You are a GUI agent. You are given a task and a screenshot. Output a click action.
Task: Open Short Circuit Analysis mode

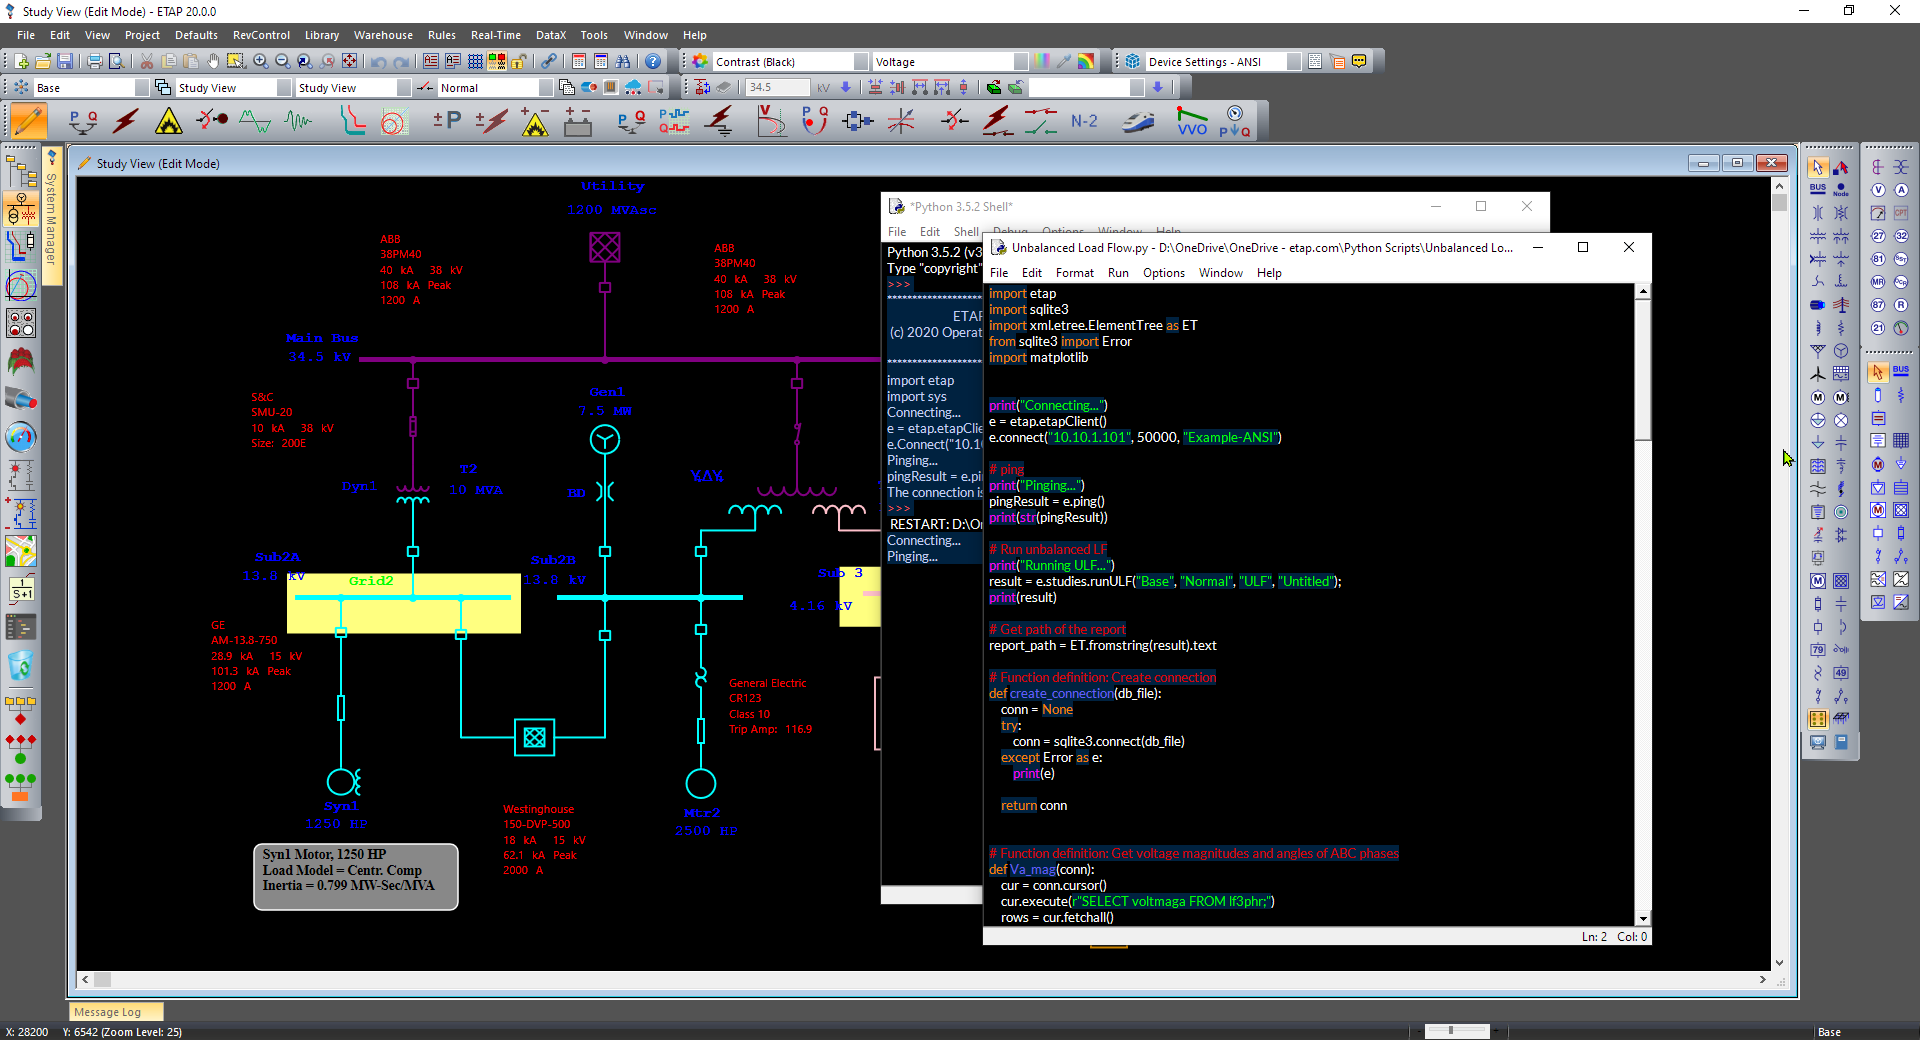click(x=126, y=120)
